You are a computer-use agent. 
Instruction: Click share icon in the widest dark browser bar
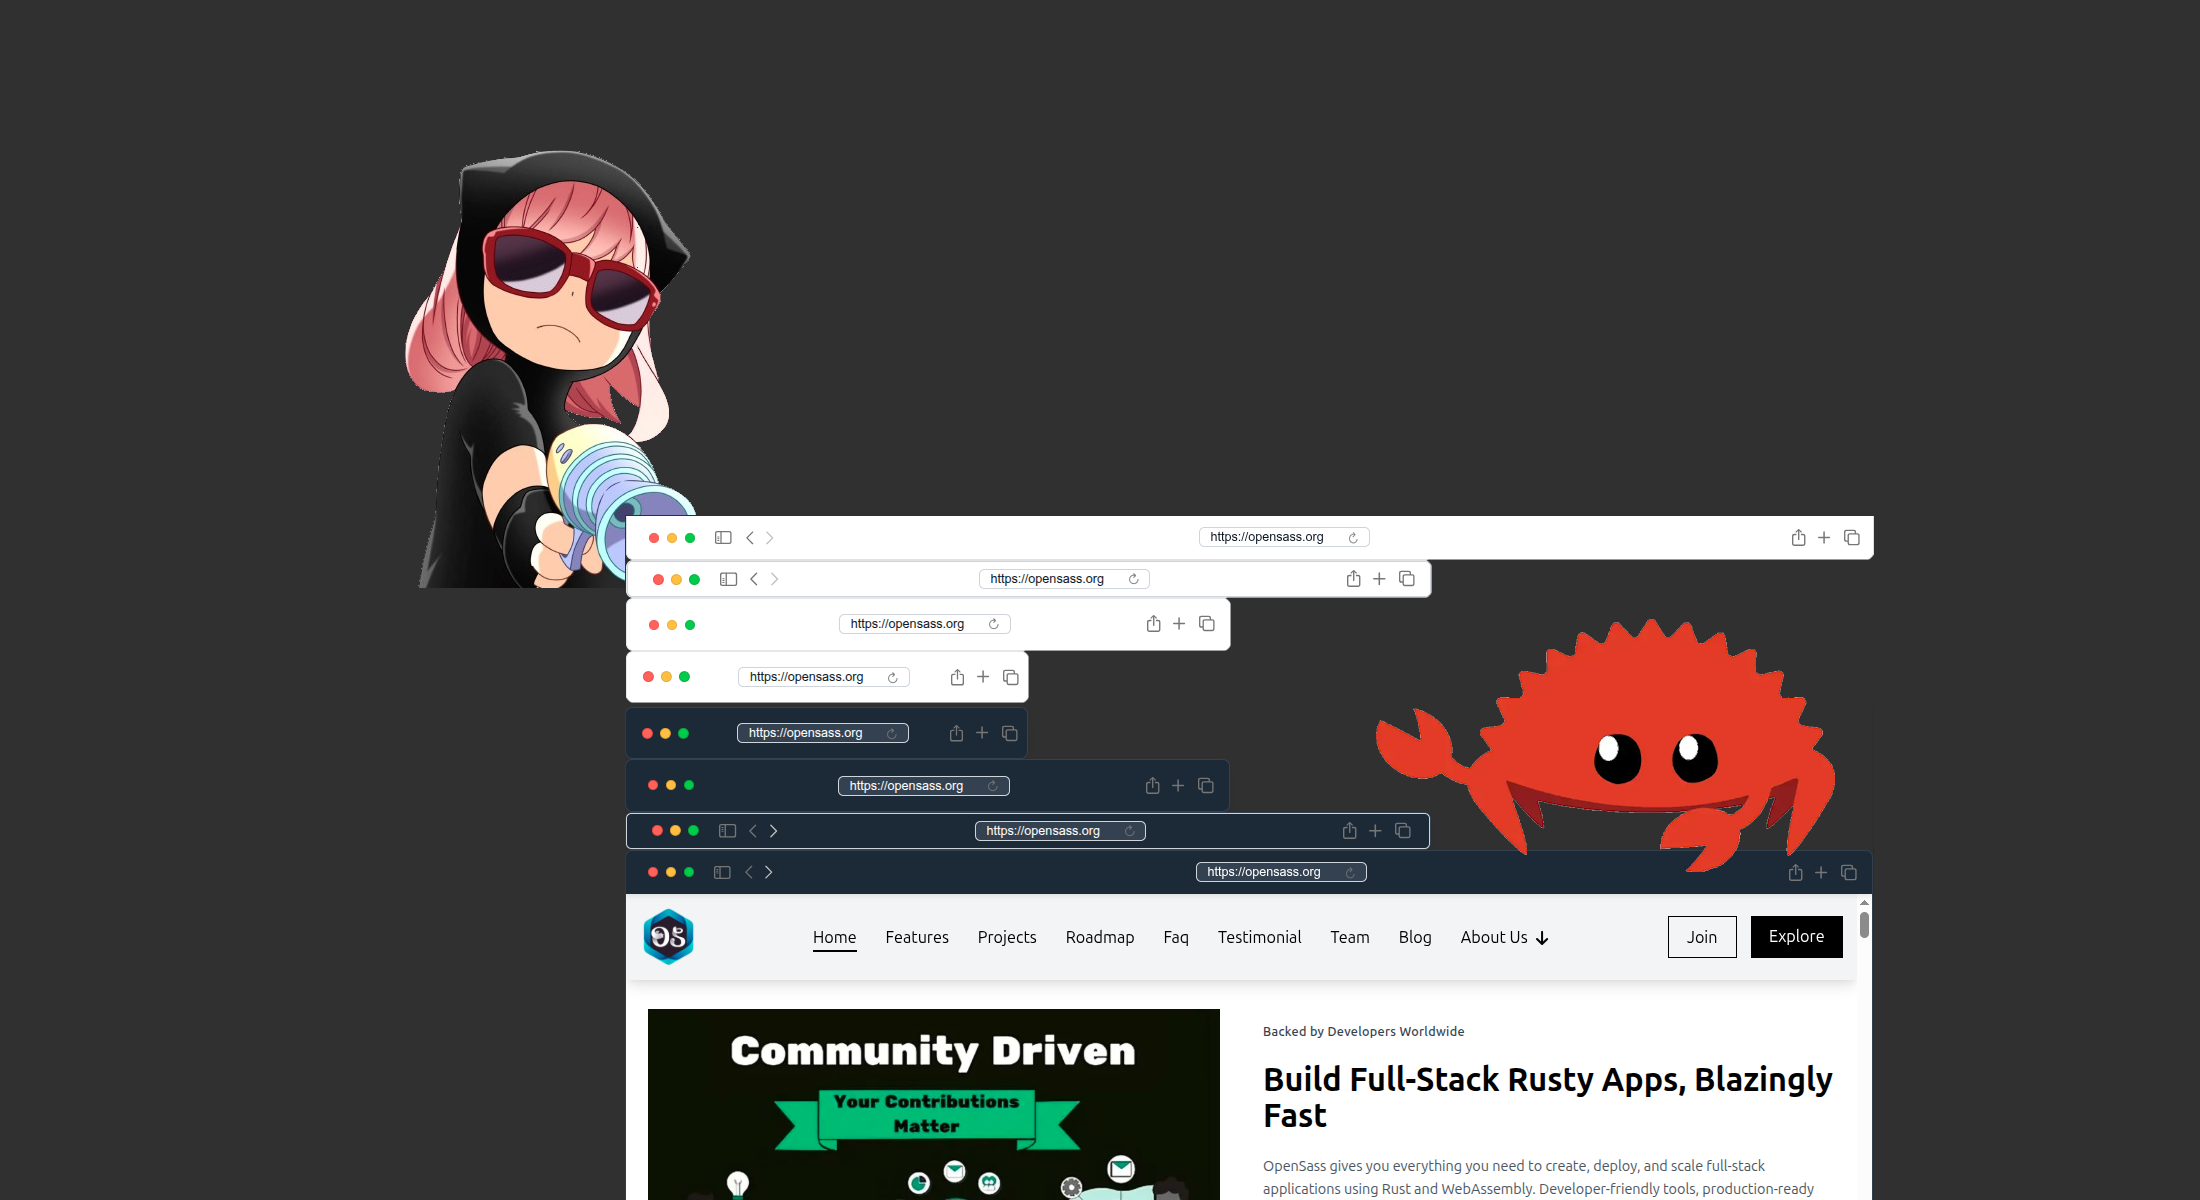coord(1795,873)
